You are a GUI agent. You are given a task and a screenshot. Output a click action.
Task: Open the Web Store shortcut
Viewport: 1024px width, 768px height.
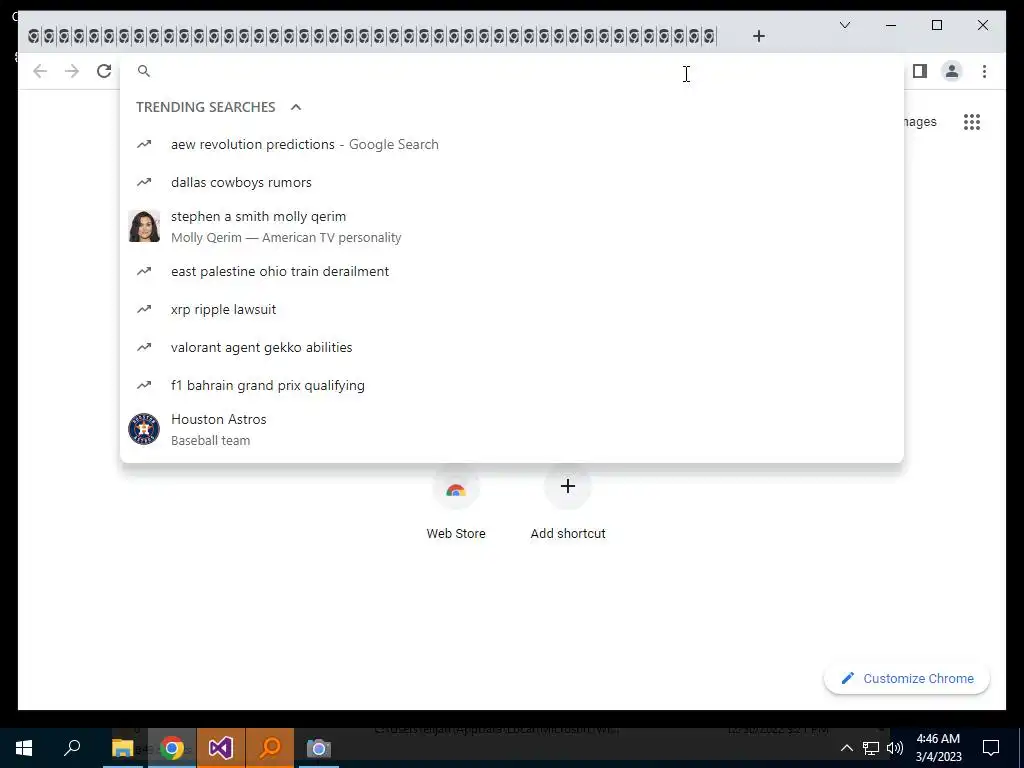[456, 503]
